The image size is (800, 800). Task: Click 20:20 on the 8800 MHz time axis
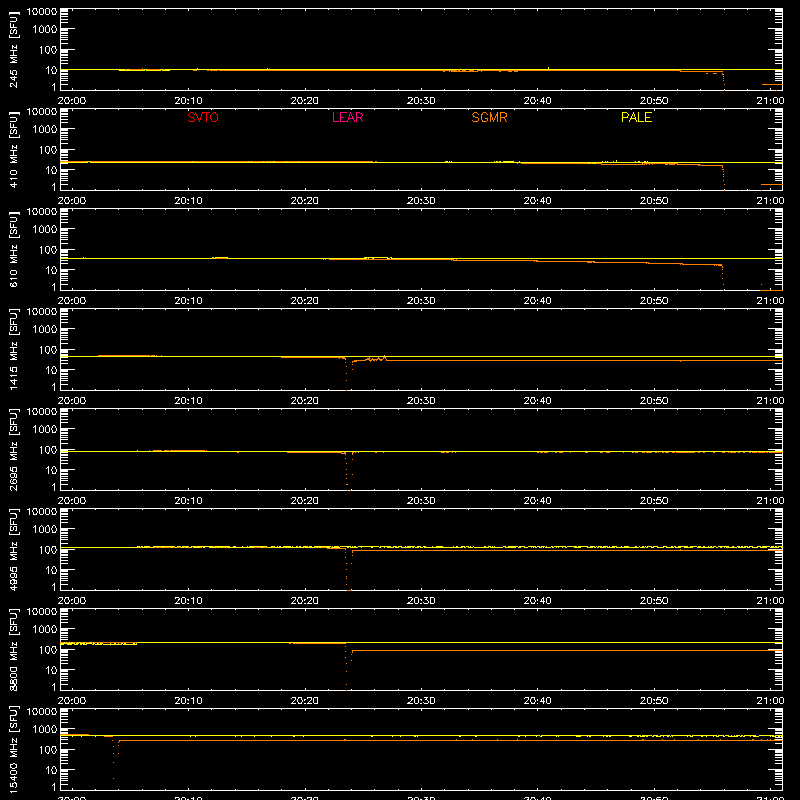(305, 701)
